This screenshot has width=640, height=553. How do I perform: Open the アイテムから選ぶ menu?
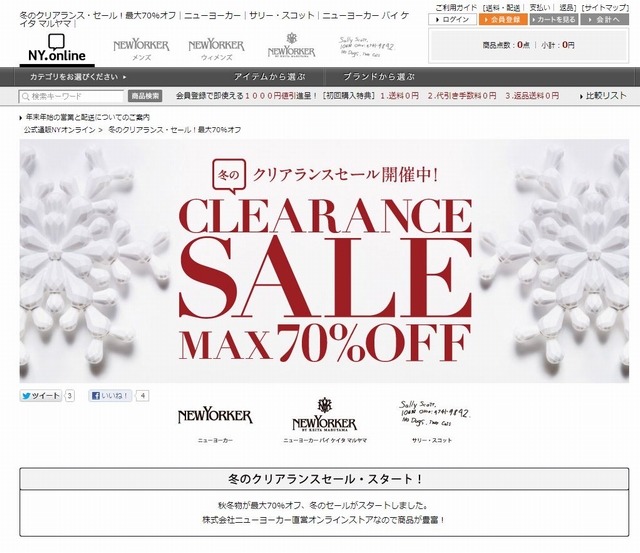click(x=269, y=77)
